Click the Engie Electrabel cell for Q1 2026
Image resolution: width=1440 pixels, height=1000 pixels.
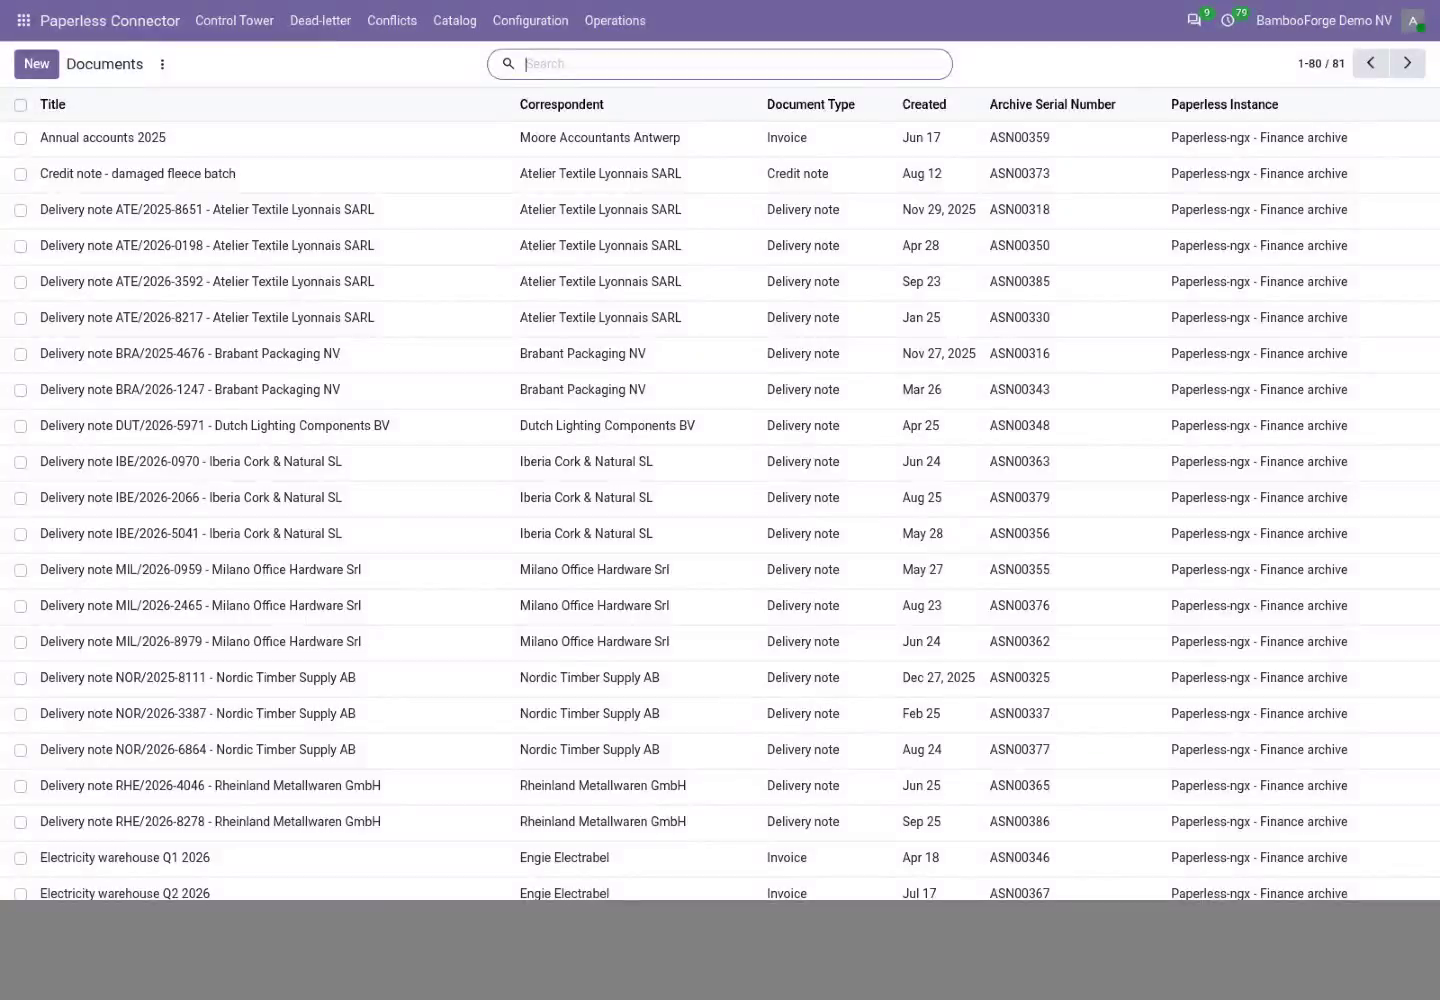(564, 858)
